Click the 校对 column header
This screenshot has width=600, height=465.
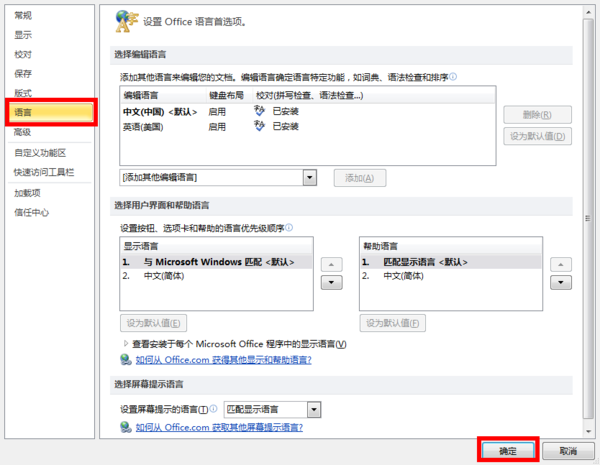(x=374, y=95)
